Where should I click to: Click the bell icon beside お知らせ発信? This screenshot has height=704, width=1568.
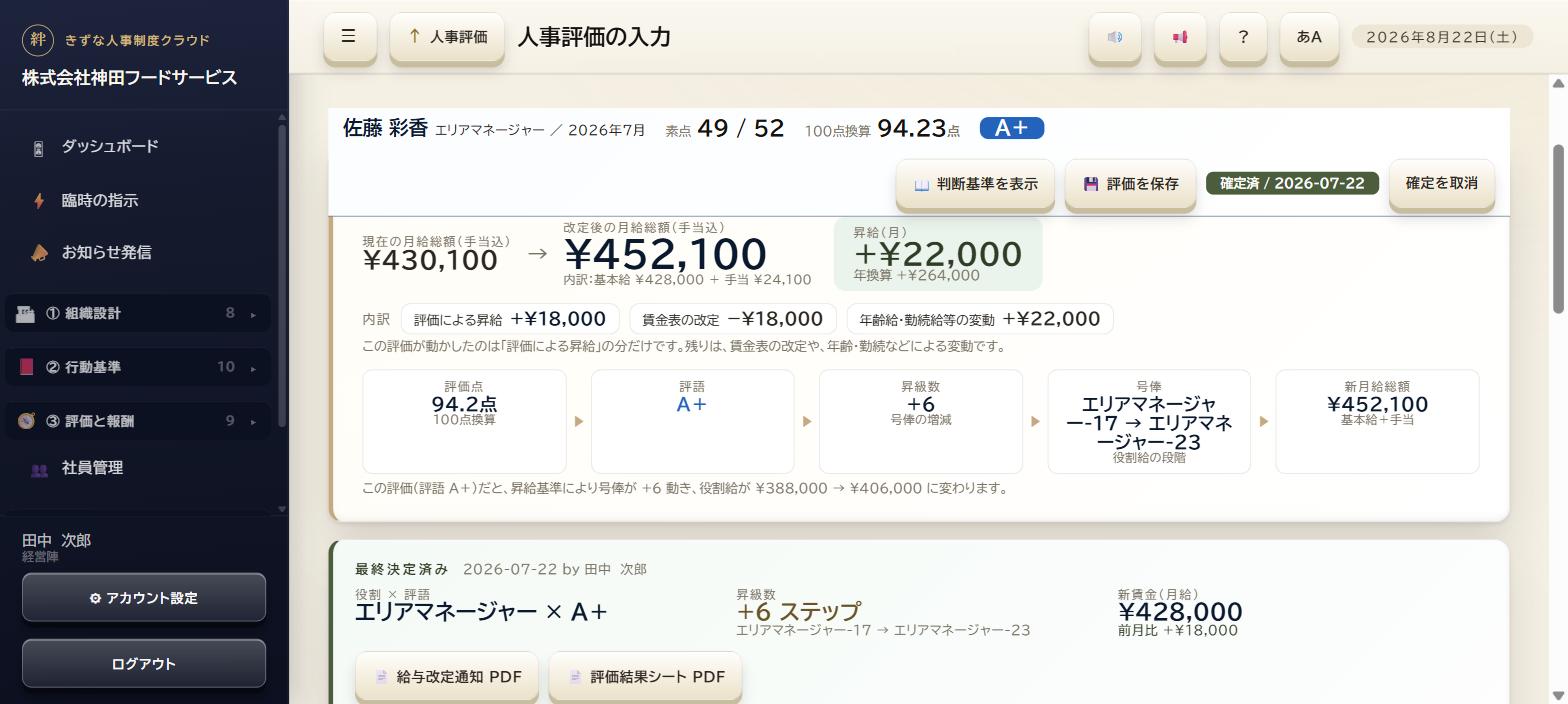pyautogui.click(x=39, y=253)
